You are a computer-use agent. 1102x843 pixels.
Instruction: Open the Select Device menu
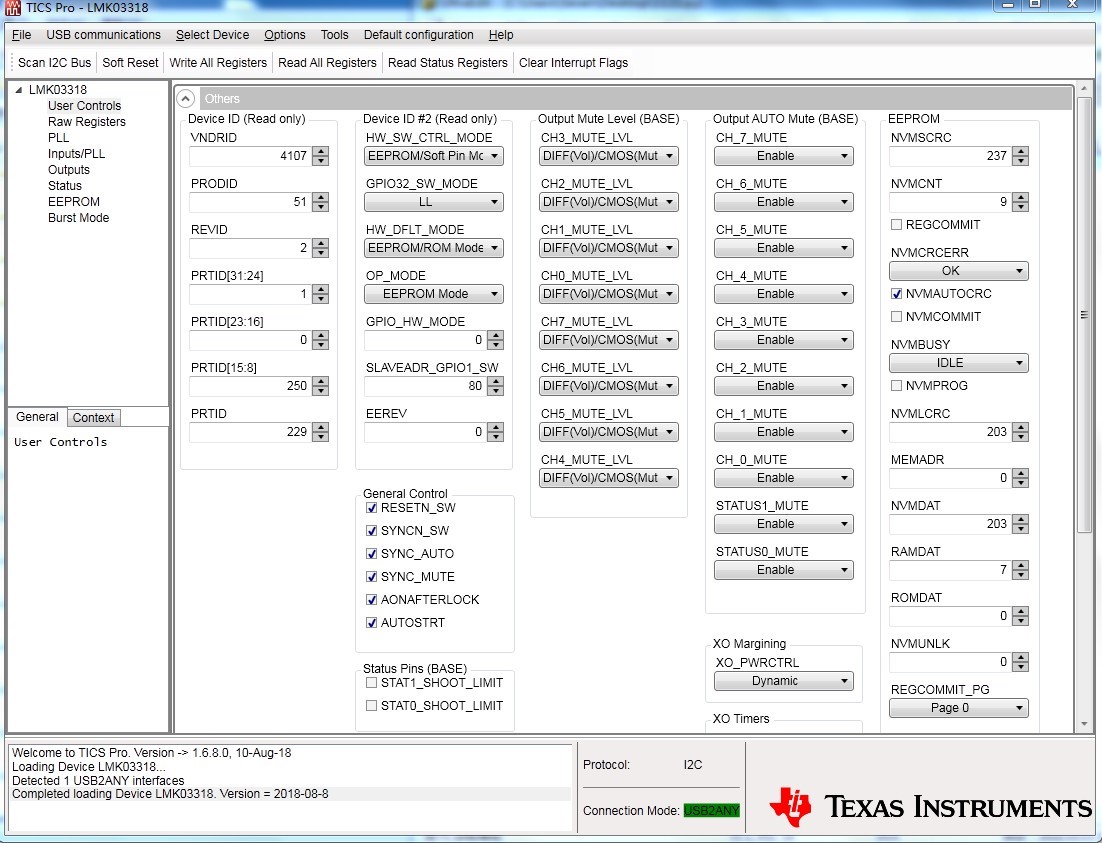212,34
